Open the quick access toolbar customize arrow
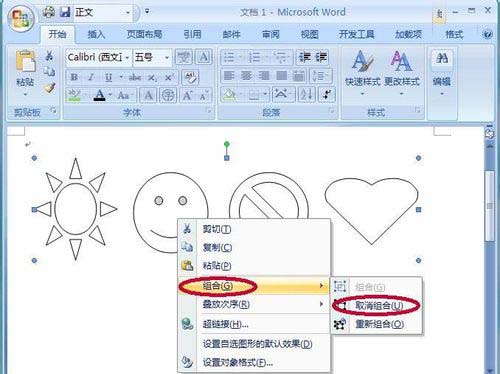This screenshot has width=500, height=374. point(147,12)
